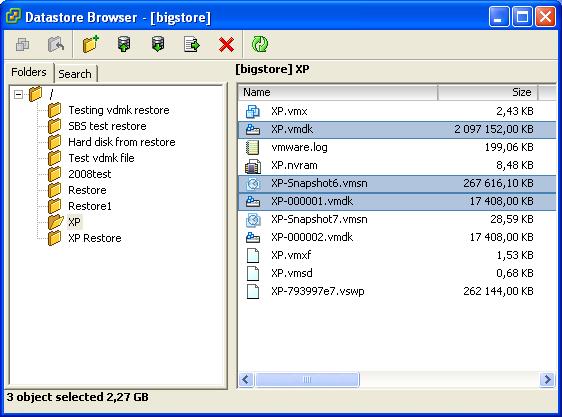Select the SBS test restore folder
562x417 pixels.
(107, 126)
